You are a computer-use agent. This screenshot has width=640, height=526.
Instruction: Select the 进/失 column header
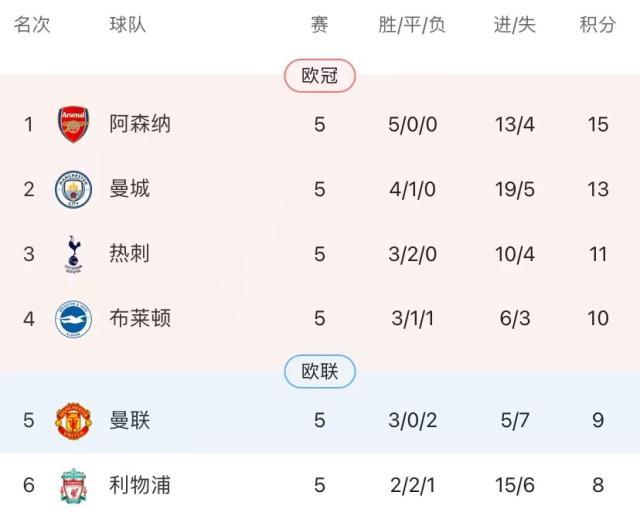click(514, 25)
